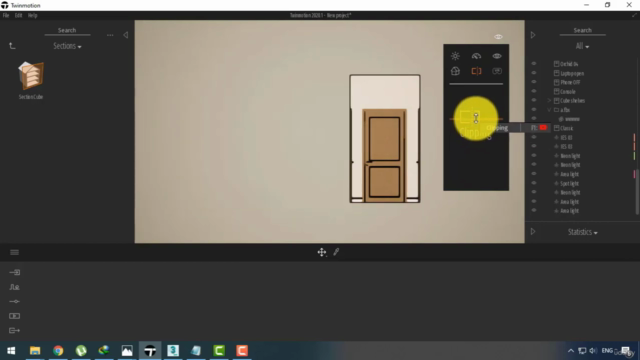The height and width of the screenshot is (360, 640).
Task: Open the green Camtasia taskbar icon
Action: coord(219,351)
